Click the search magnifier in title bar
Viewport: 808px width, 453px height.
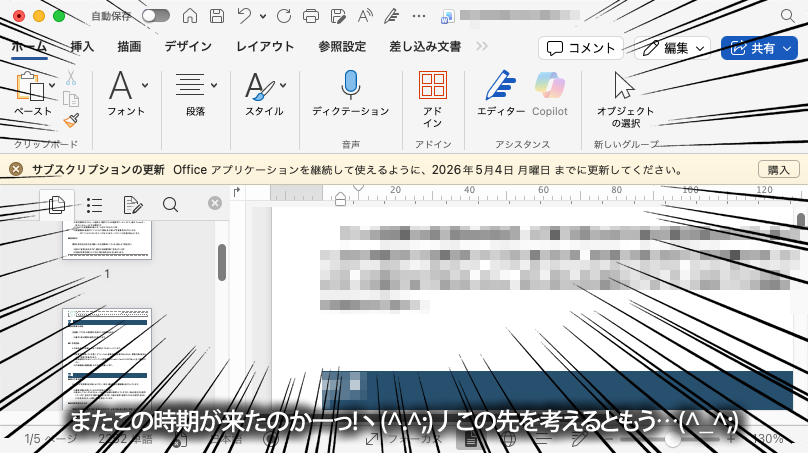[787, 16]
